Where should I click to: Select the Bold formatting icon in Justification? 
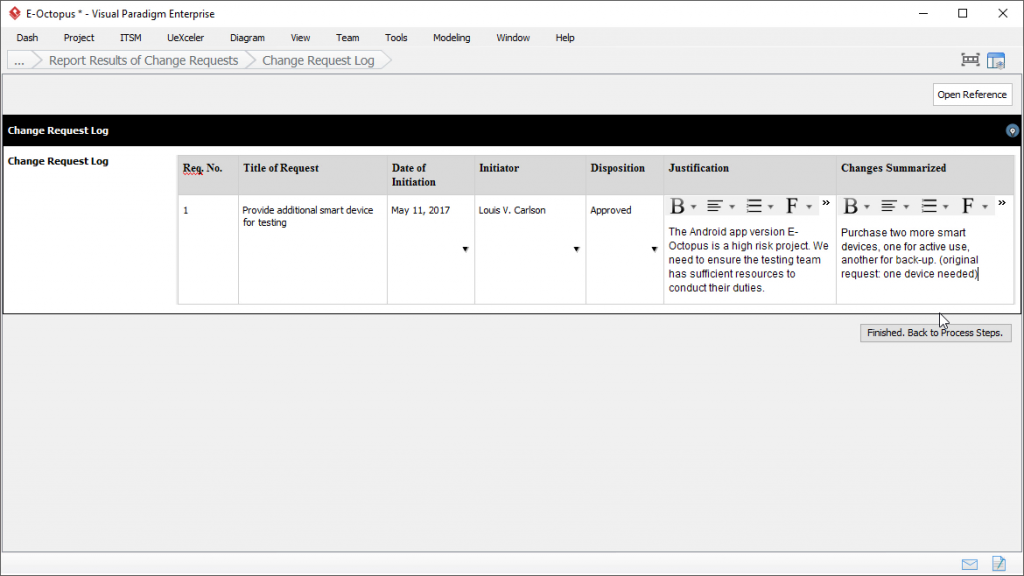pos(676,205)
